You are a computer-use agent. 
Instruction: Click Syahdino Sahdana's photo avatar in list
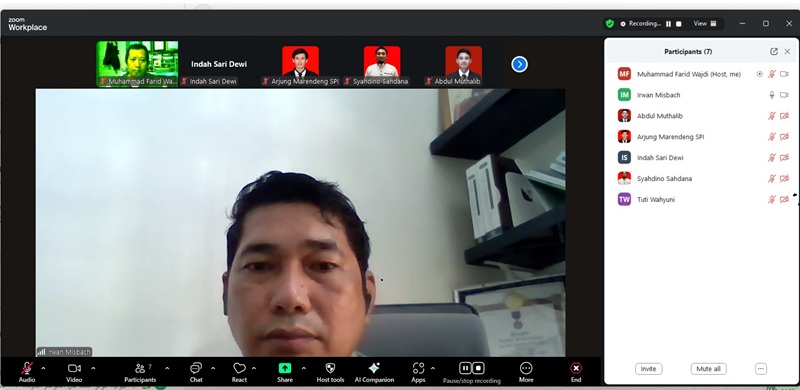tap(624, 179)
